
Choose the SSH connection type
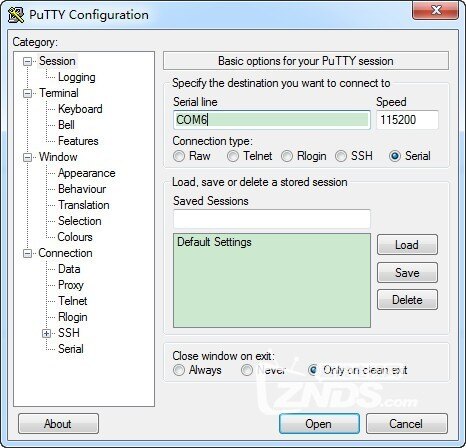[x=341, y=156]
